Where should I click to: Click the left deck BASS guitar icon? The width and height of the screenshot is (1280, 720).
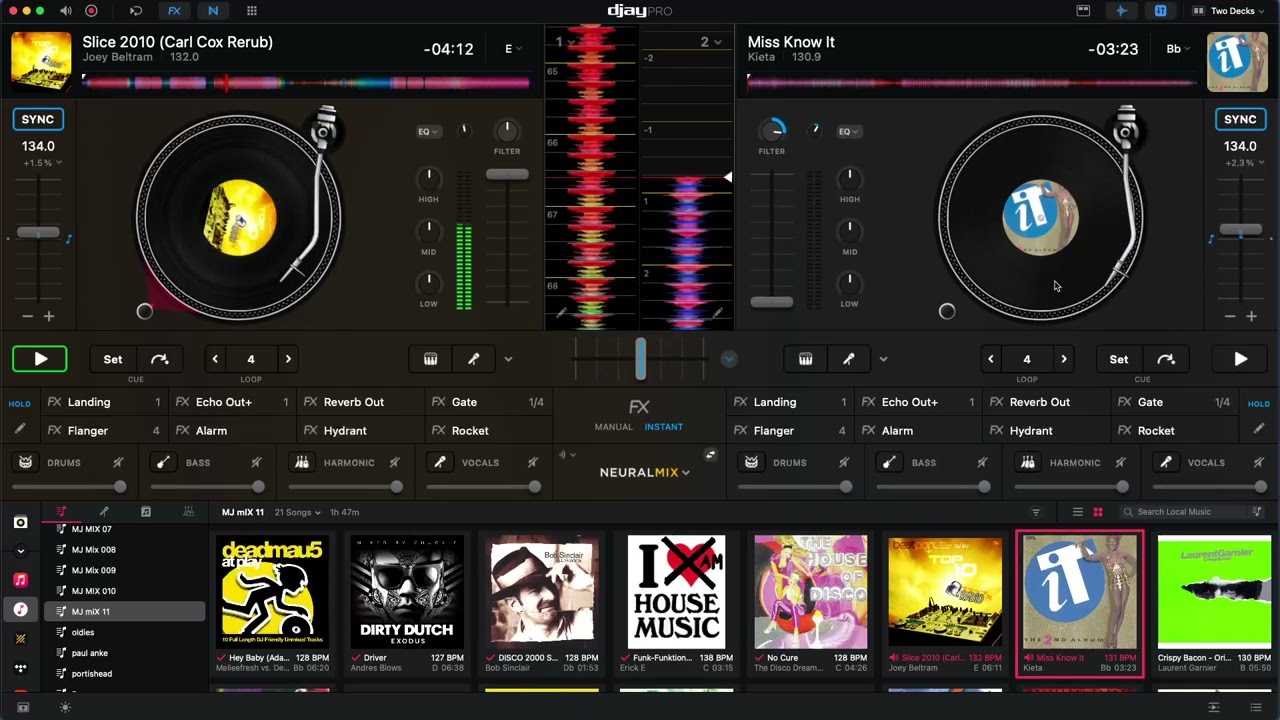(162, 462)
